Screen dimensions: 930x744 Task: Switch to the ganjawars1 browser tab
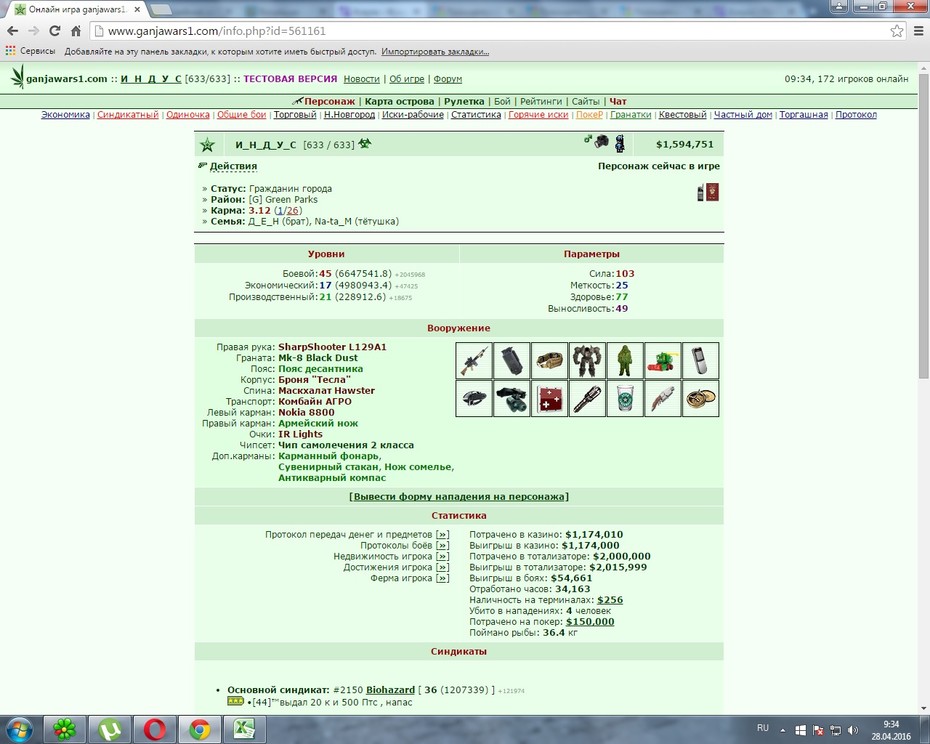pos(77,9)
